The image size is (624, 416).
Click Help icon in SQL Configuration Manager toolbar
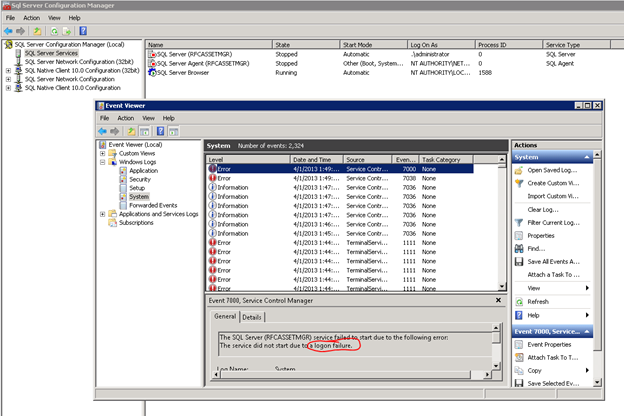coord(83,31)
